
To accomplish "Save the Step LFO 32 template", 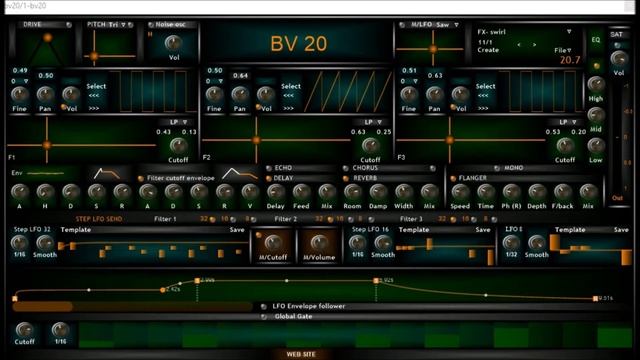I will (x=237, y=230).
